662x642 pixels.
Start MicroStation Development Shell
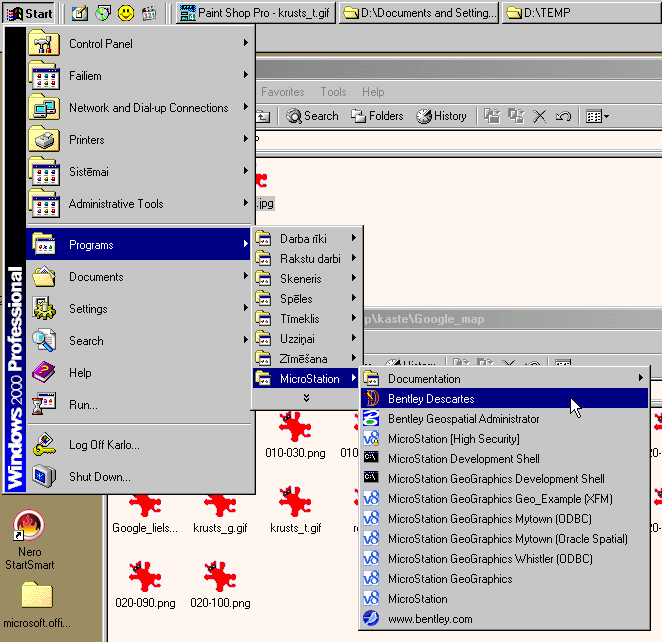(x=505, y=459)
